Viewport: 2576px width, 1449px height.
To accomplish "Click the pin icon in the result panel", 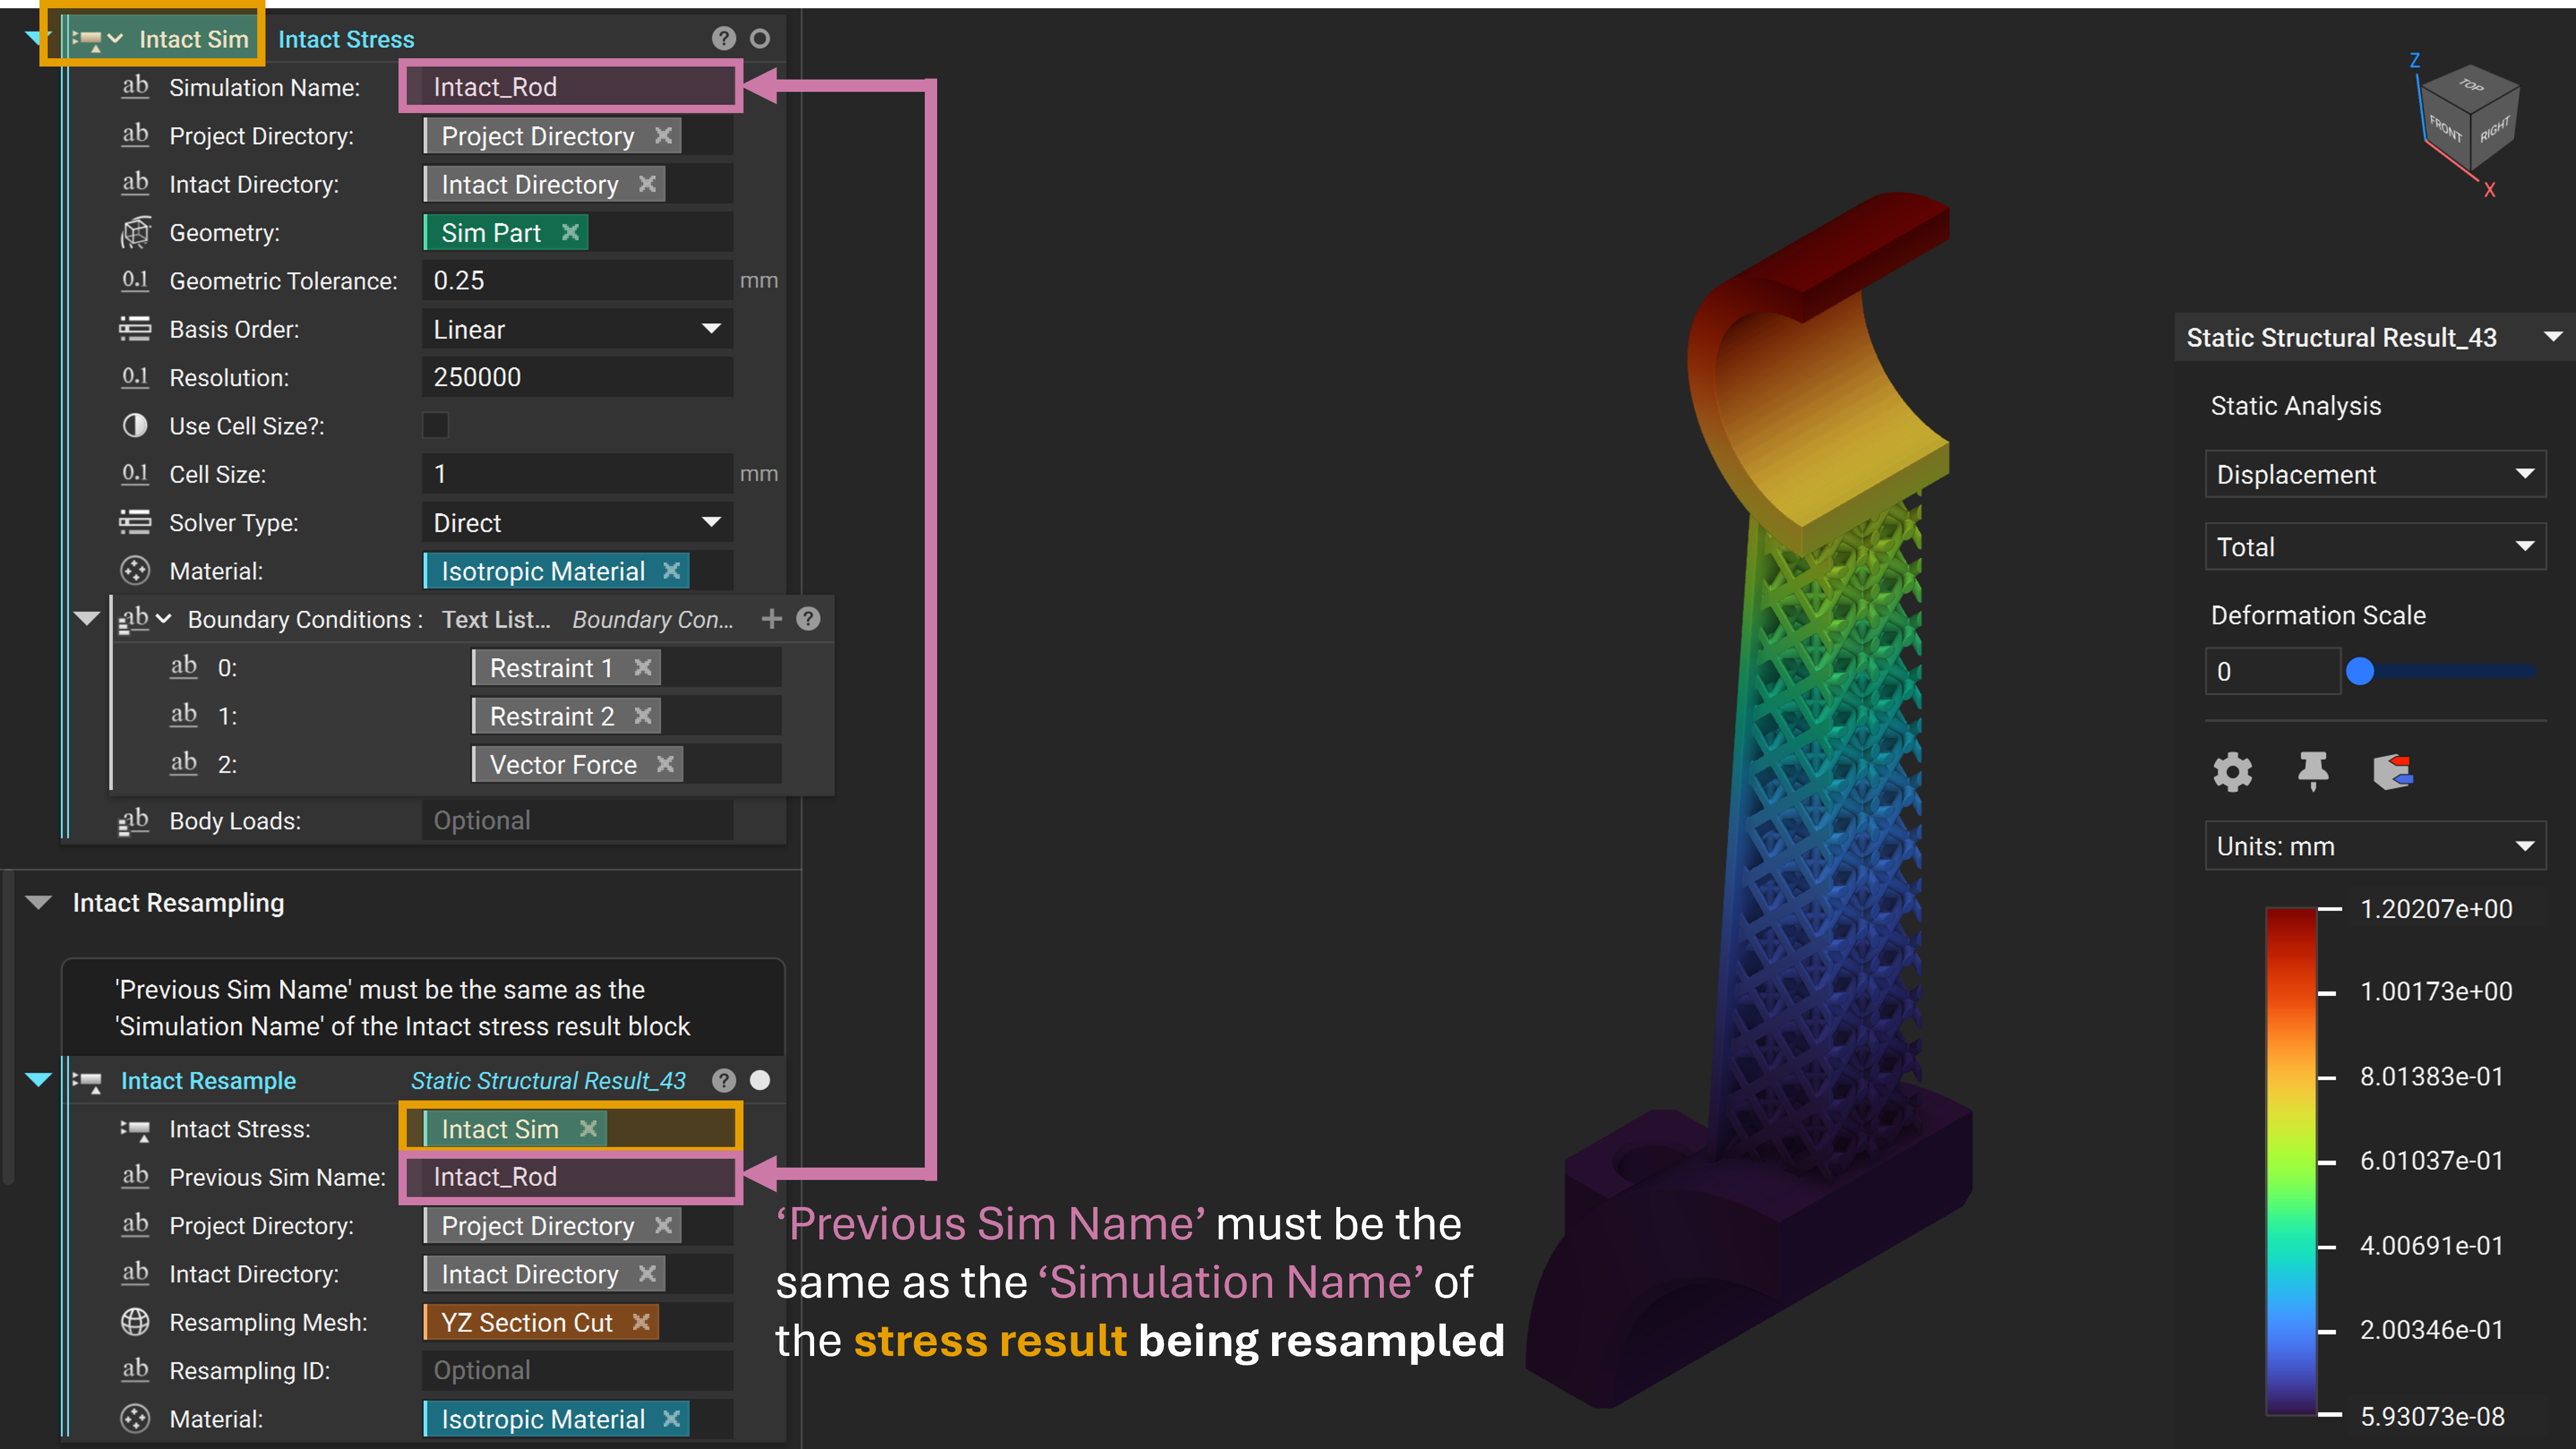I will coord(2312,771).
